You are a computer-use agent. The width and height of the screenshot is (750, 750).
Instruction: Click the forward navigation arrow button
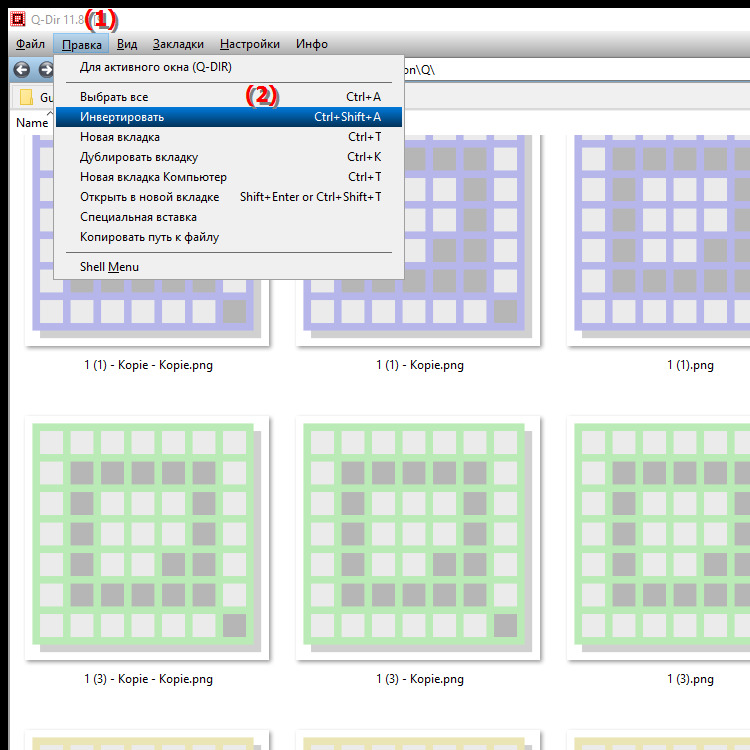click(46, 70)
